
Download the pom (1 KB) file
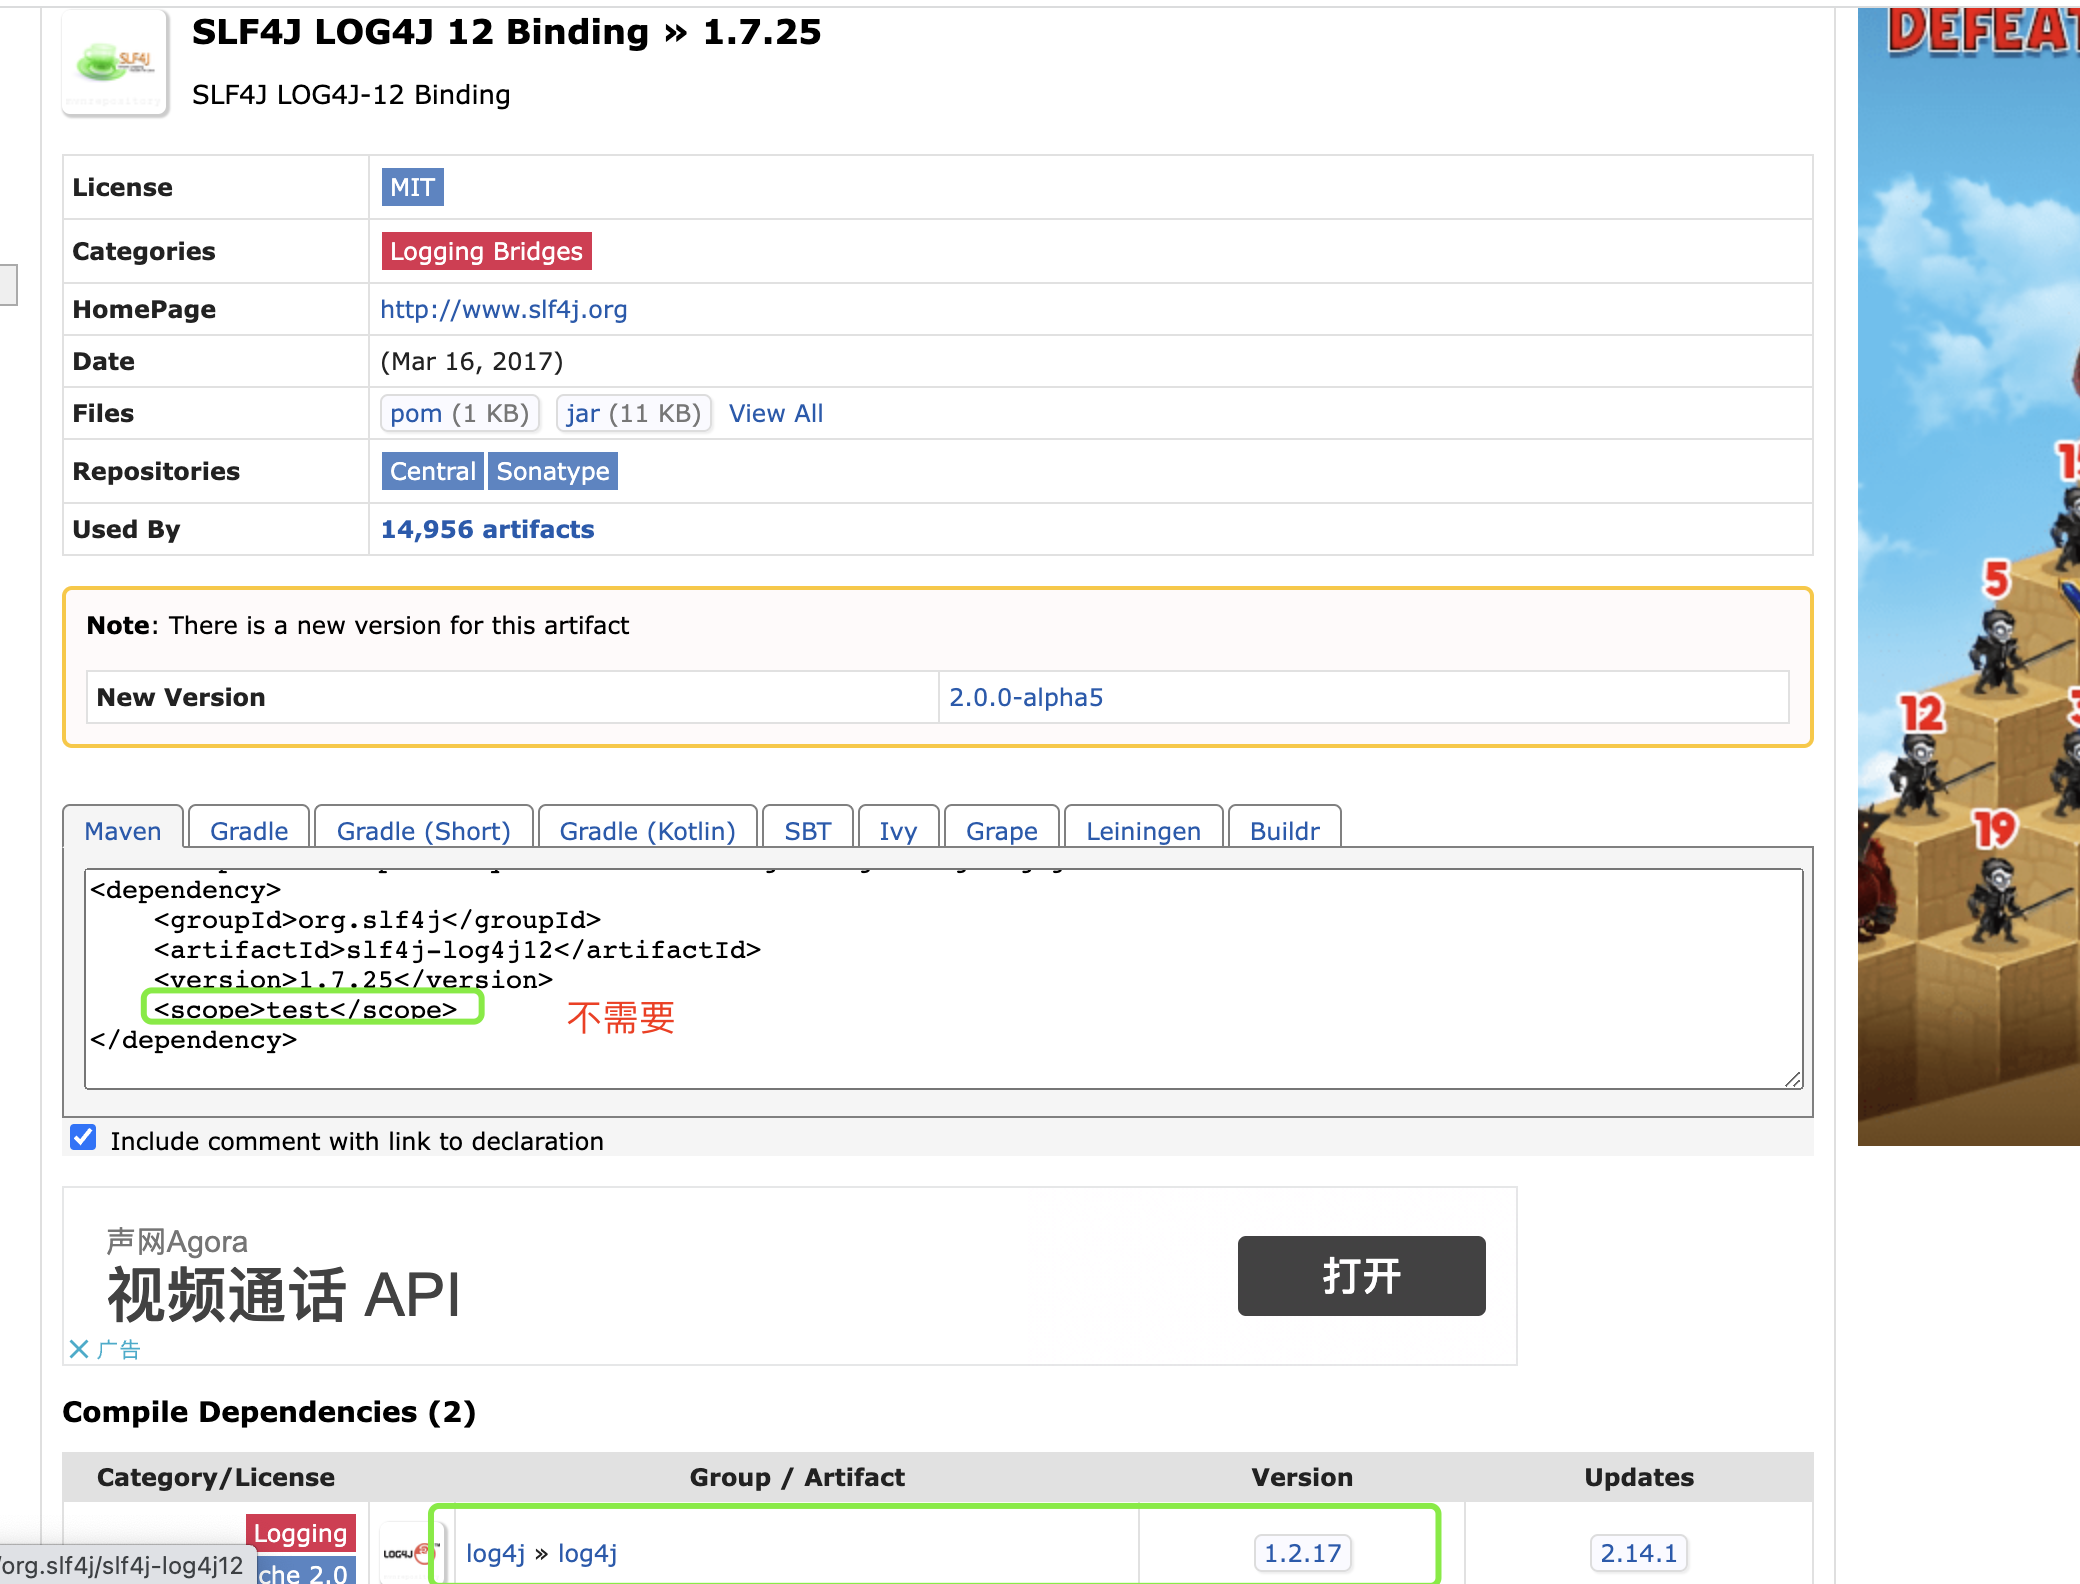coord(460,413)
